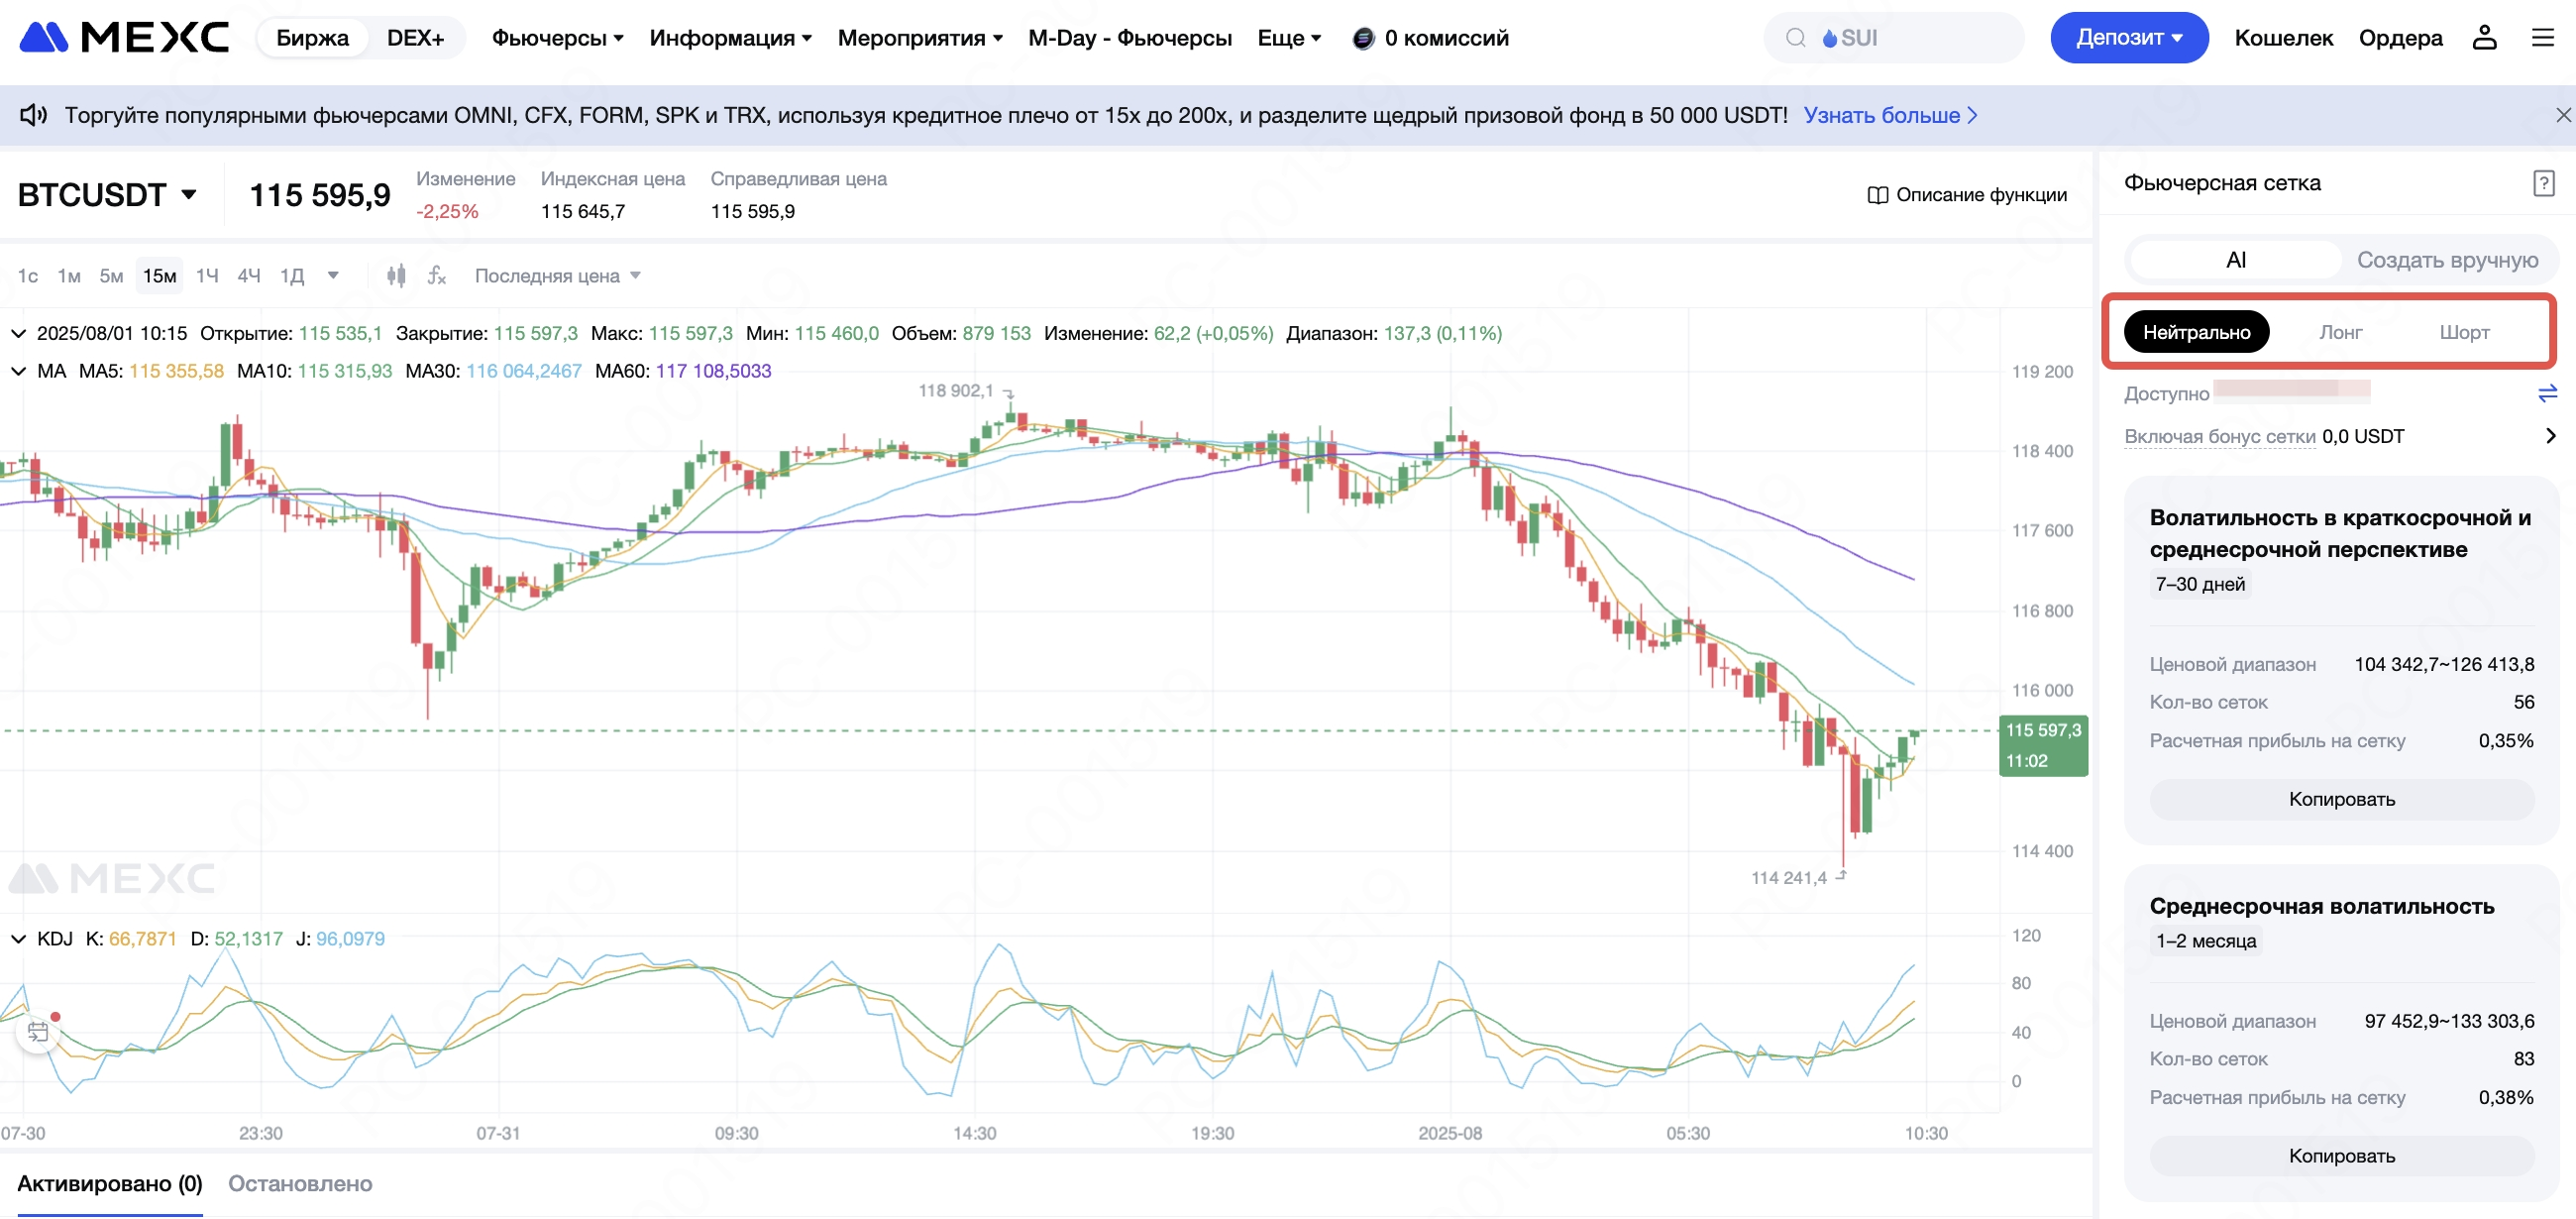2576x1219 pixels.
Task: Switch to Создать вручную mode
Action: click(2447, 260)
